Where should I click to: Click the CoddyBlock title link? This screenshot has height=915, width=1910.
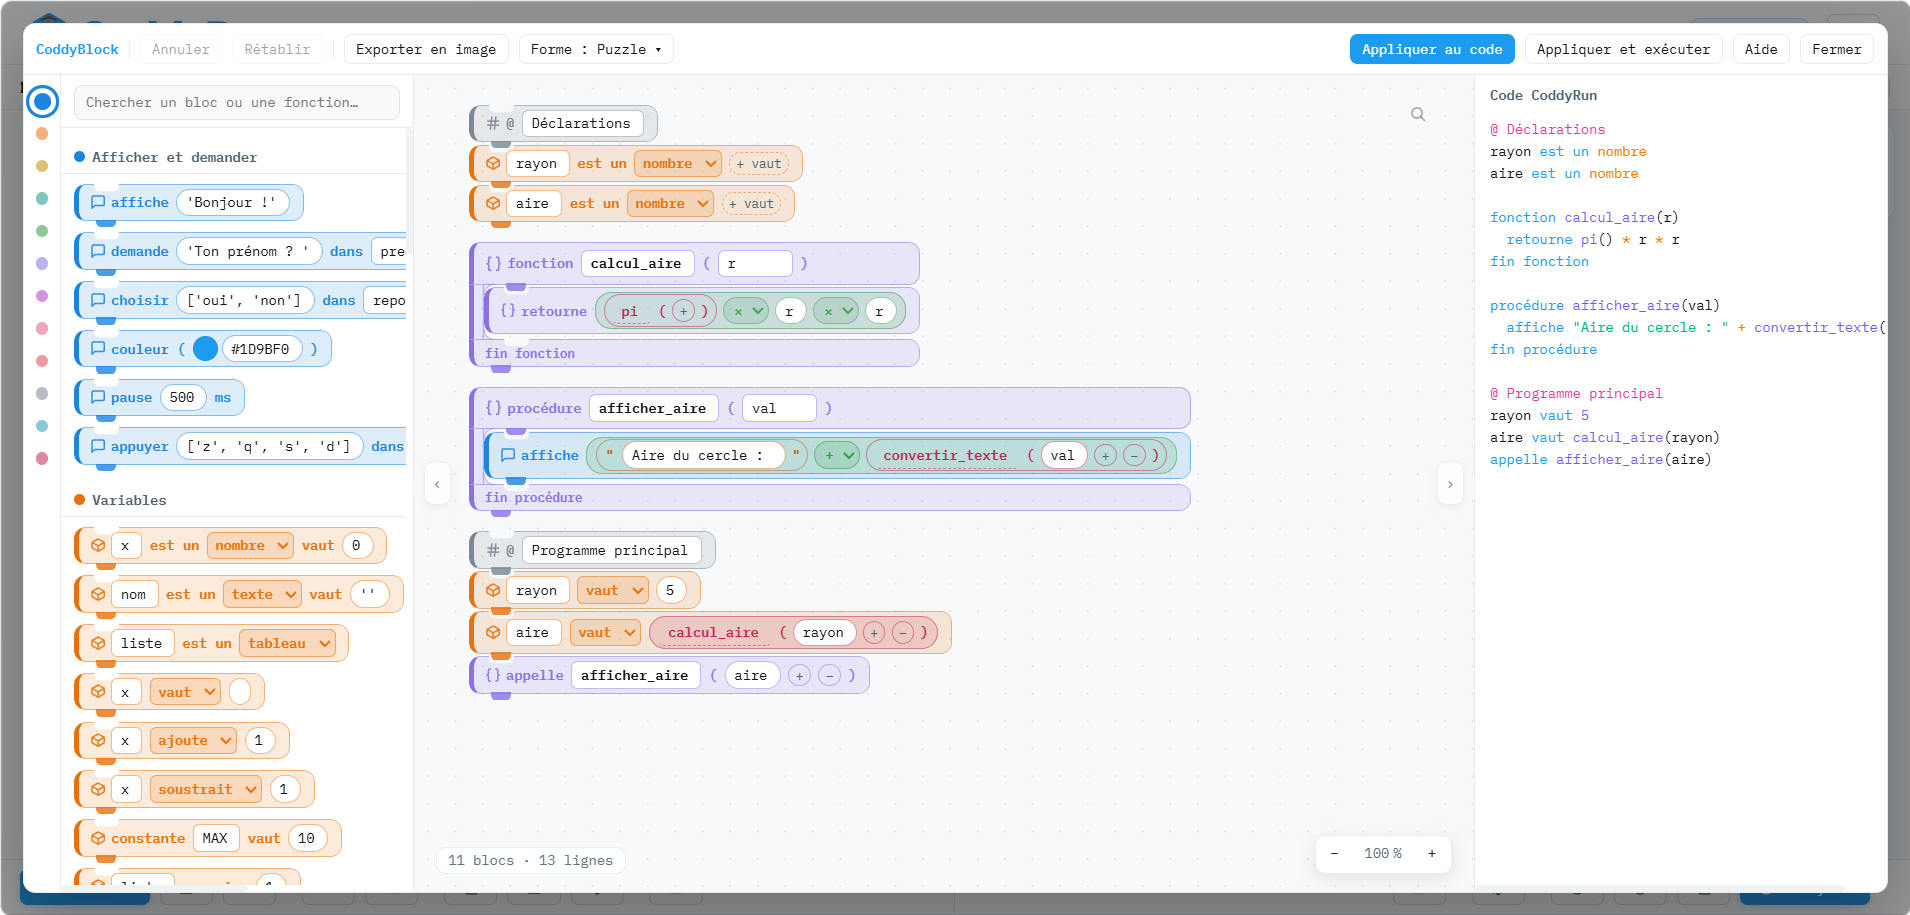pos(77,49)
